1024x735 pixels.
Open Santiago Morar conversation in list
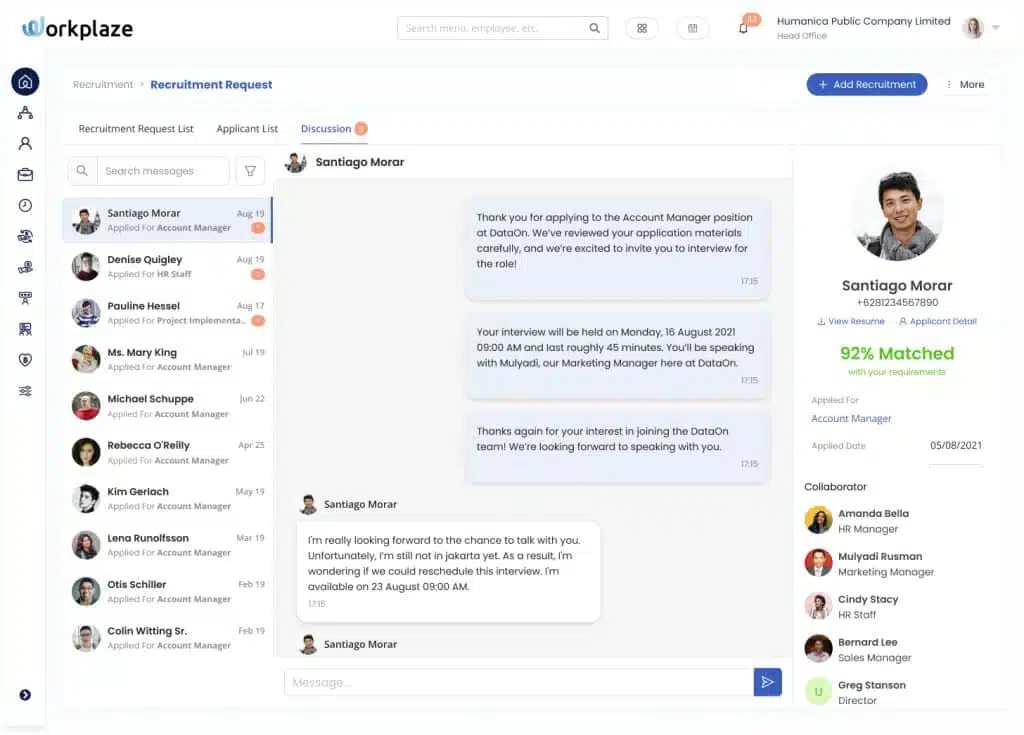[167, 220]
